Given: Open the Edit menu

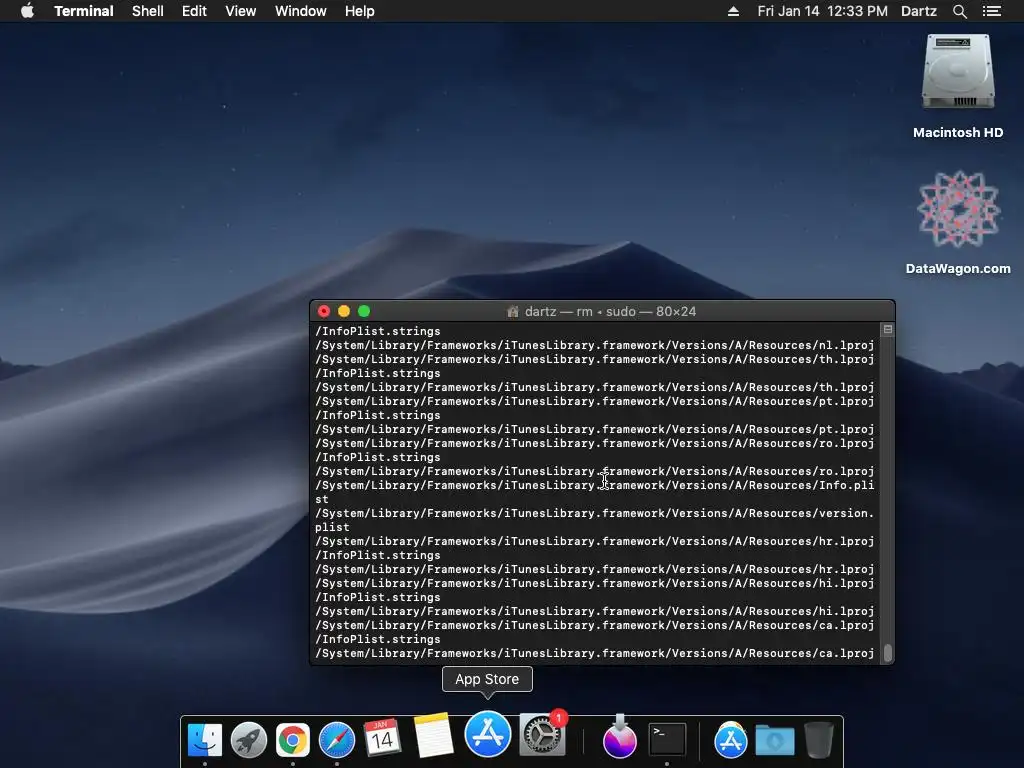Looking at the screenshot, I should coord(194,11).
